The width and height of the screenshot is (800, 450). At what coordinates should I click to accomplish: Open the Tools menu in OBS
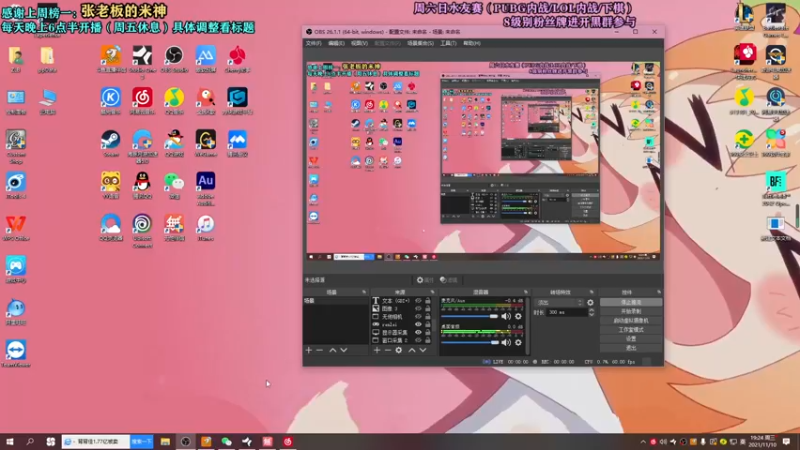click(448, 43)
